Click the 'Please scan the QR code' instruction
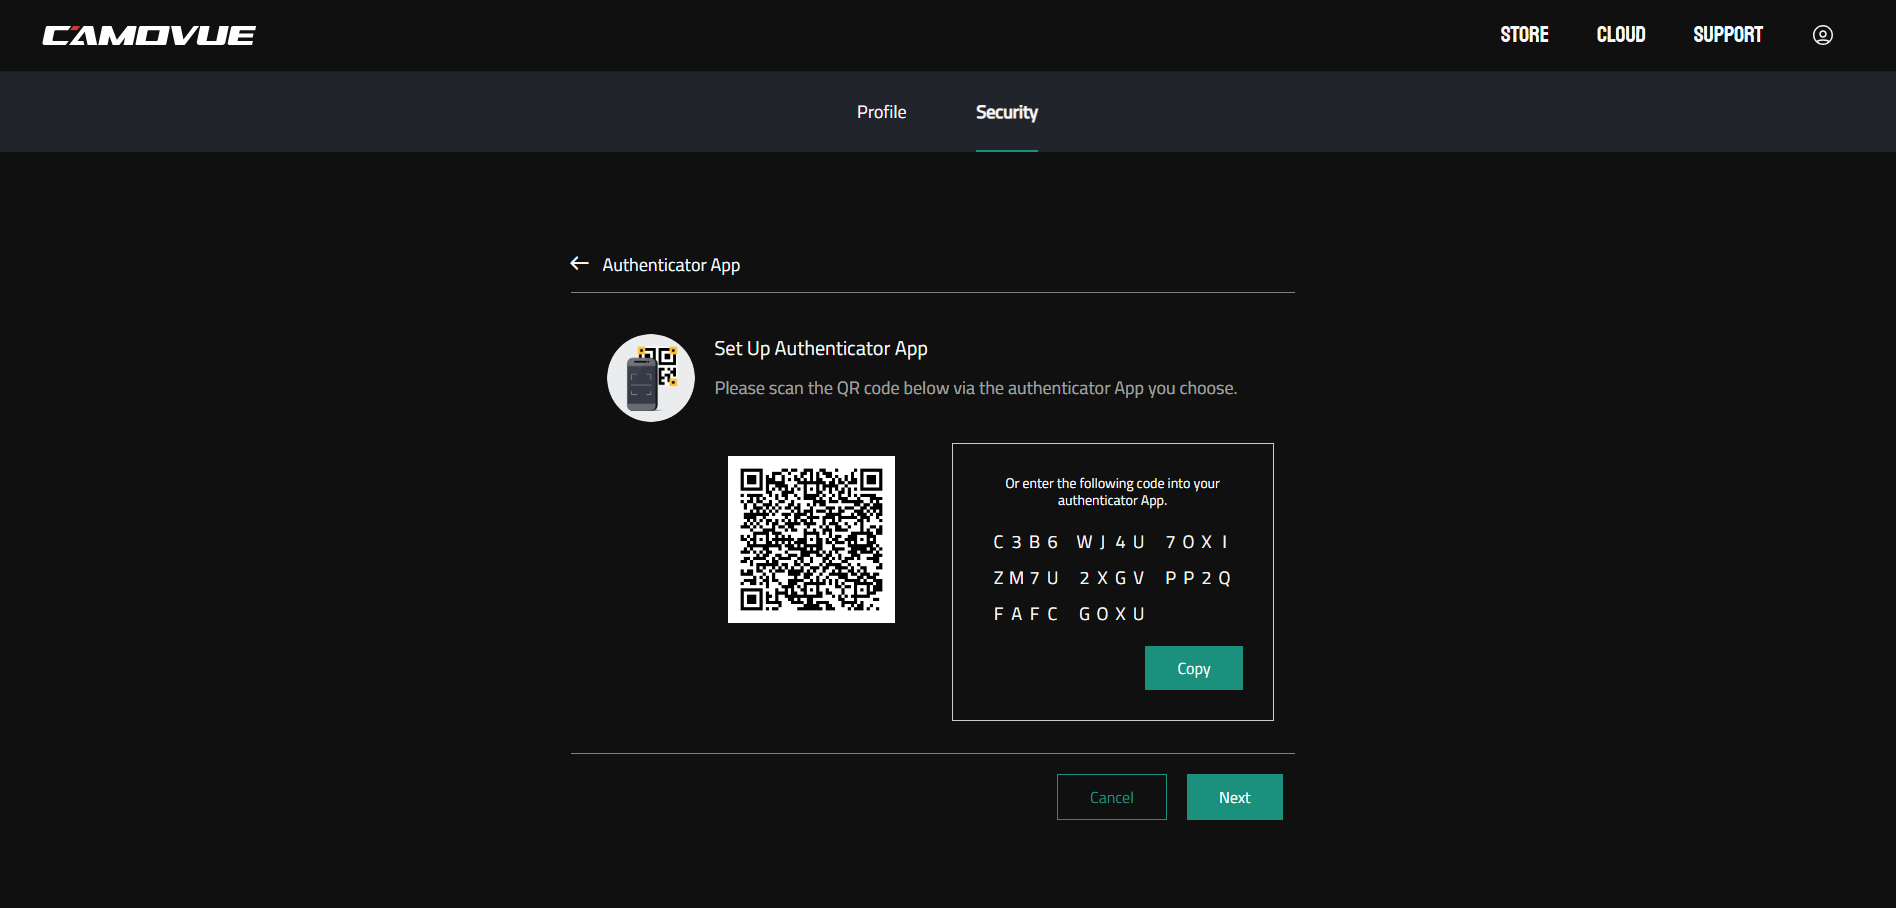 click(976, 388)
